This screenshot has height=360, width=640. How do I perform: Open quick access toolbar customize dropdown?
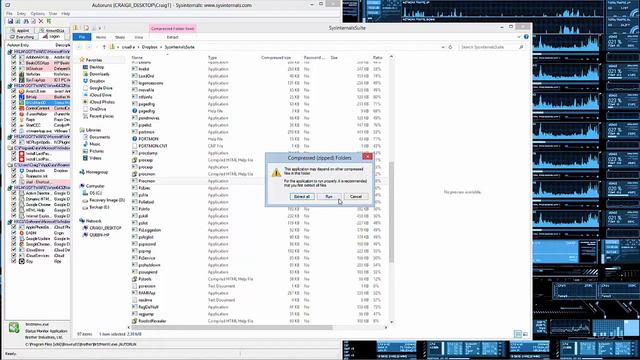pos(100,28)
